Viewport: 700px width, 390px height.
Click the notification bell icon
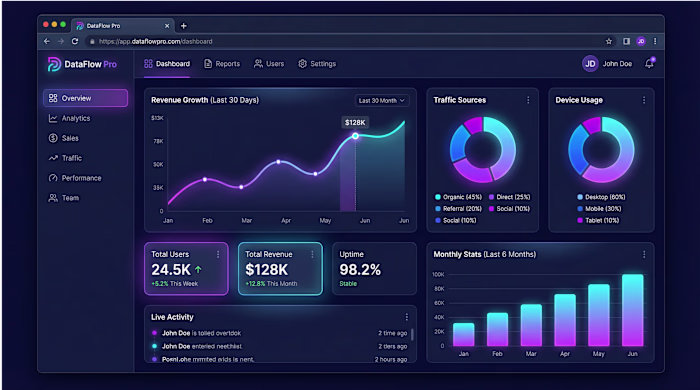(650, 64)
